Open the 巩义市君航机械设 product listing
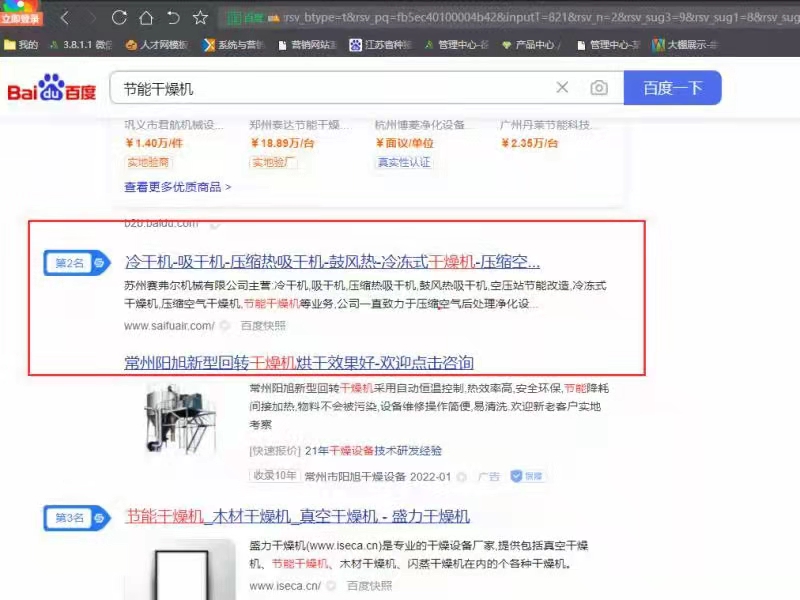This screenshot has height=600, width=800. click(x=173, y=124)
